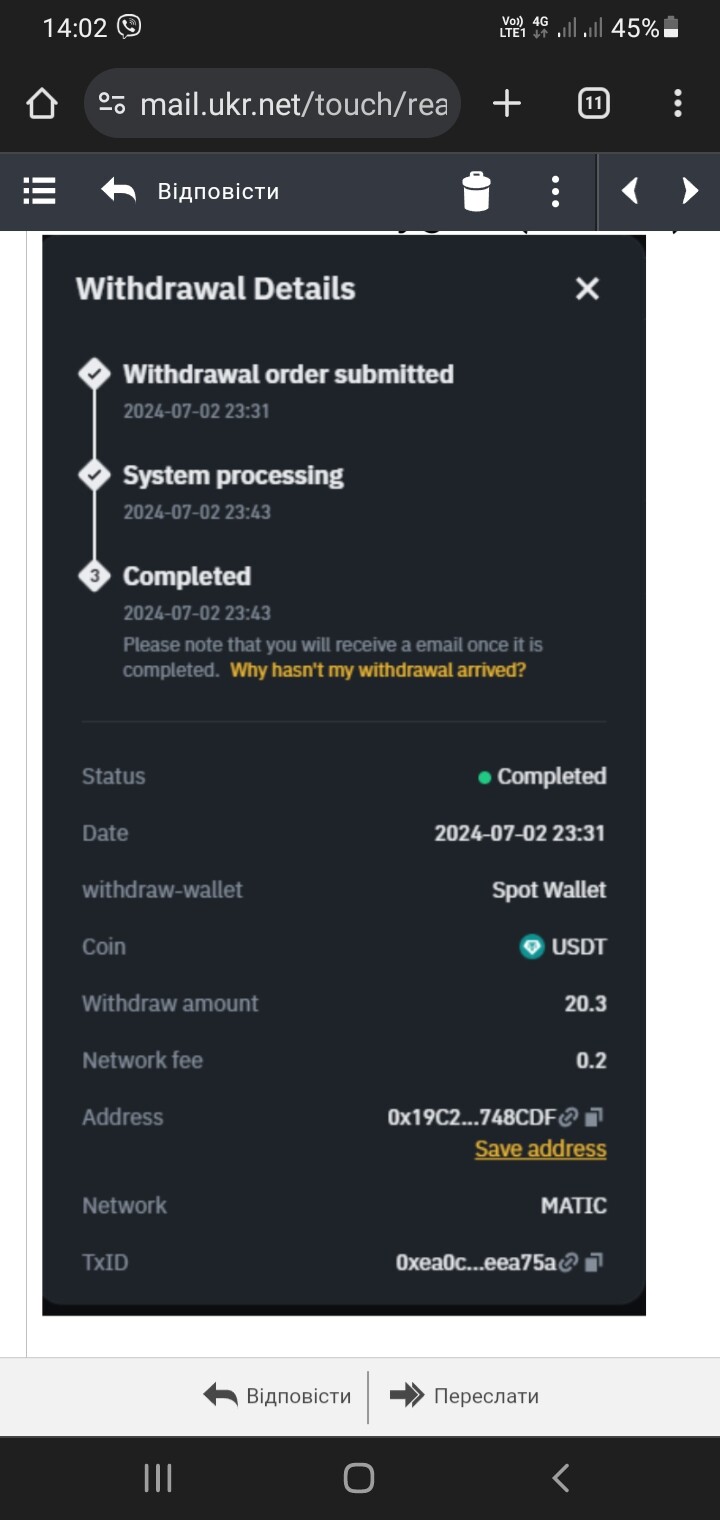Screen dimensions: 720x1520
Task: Close the Withdrawal Details panel
Action: (587, 288)
